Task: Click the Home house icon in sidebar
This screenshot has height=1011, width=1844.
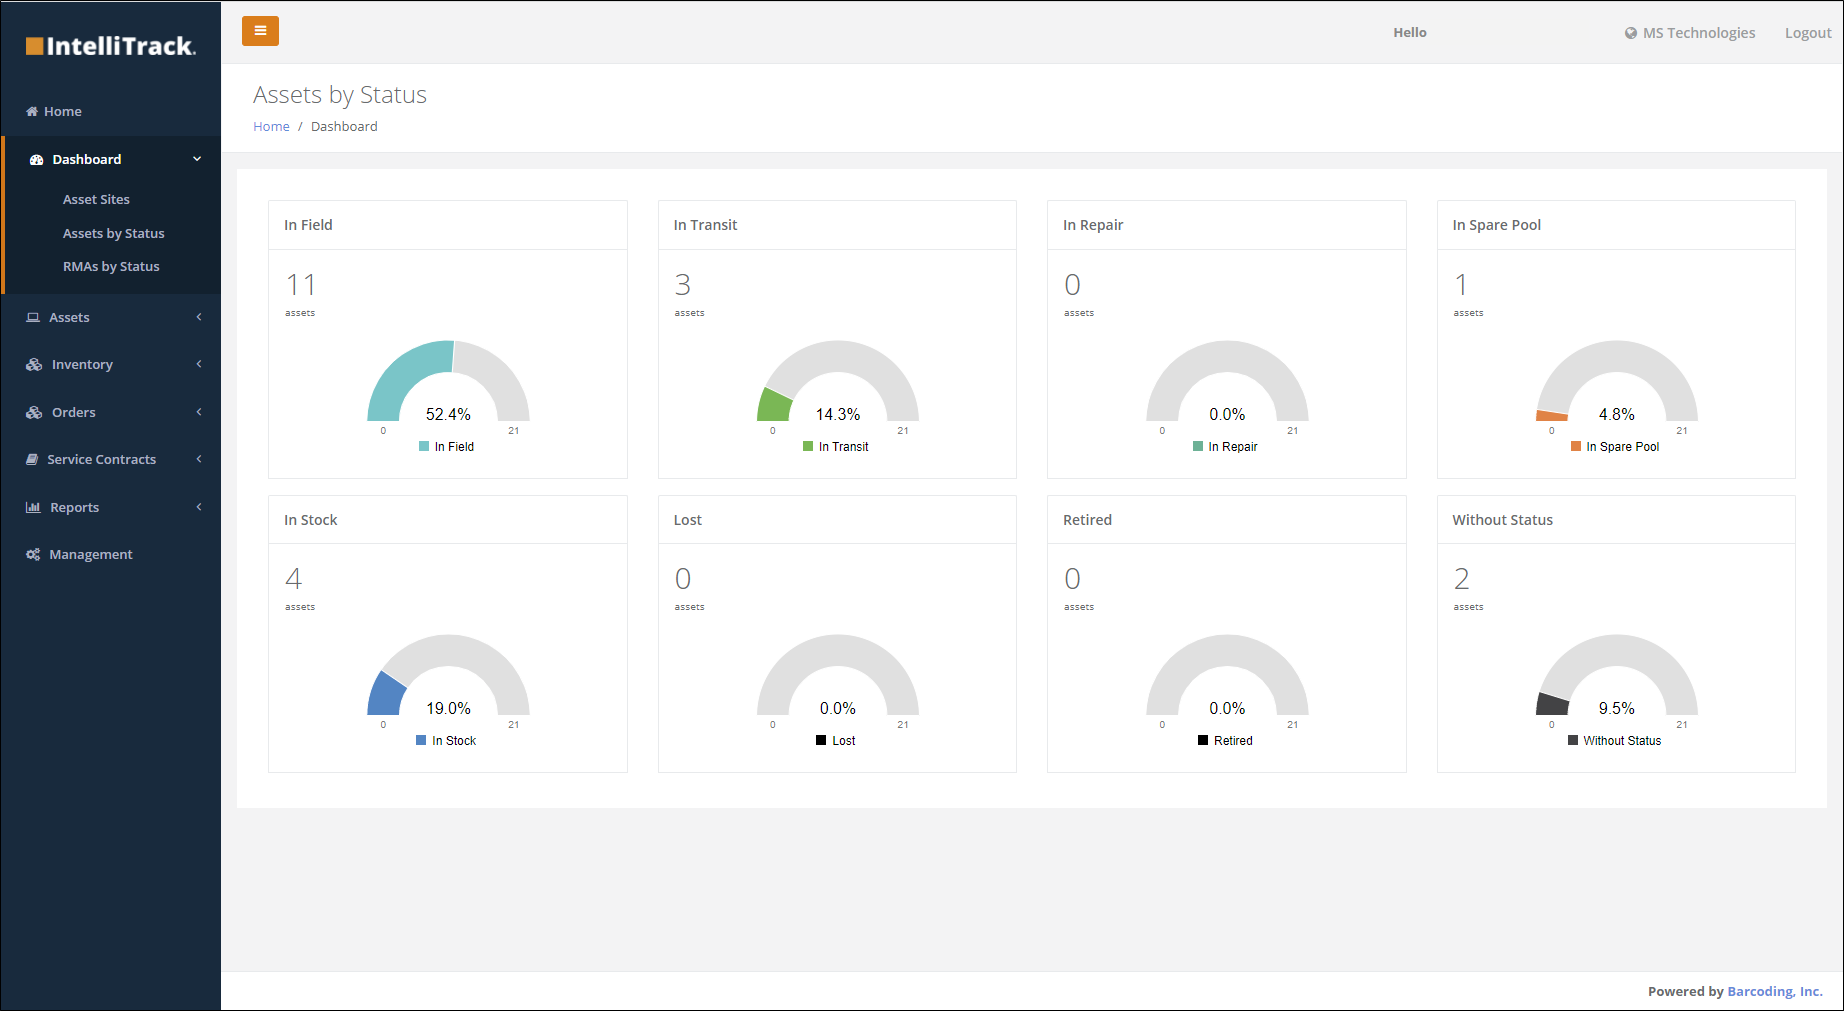Action: (32, 111)
